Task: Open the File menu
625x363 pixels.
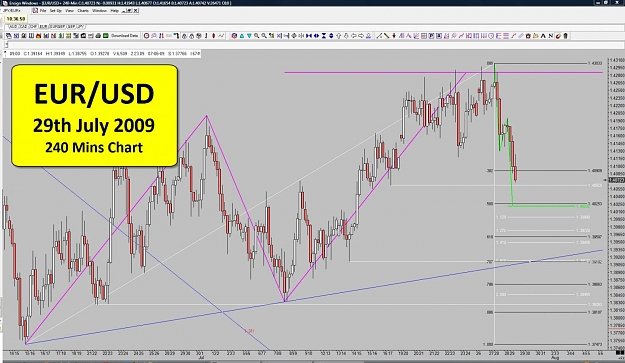Action: tap(43, 11)
